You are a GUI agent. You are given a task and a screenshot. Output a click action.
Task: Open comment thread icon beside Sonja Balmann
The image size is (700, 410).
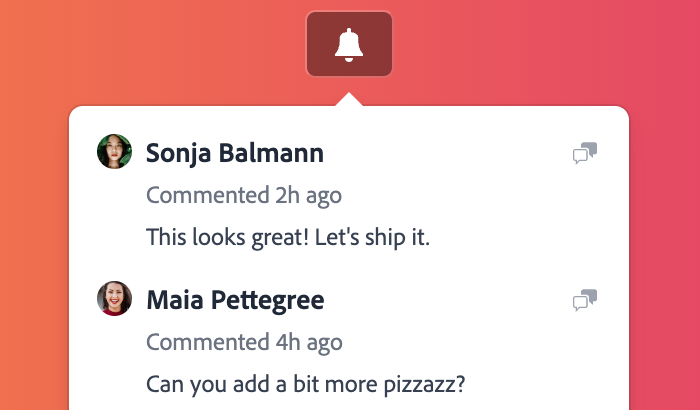pos(585,153)
